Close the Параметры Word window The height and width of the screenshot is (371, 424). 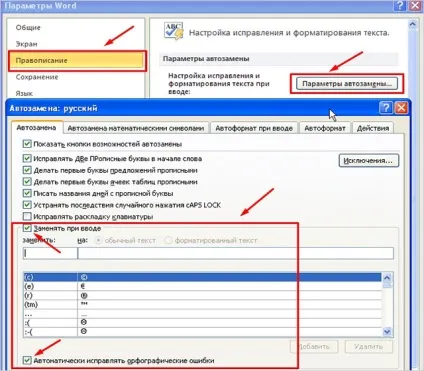pos(415,6)
